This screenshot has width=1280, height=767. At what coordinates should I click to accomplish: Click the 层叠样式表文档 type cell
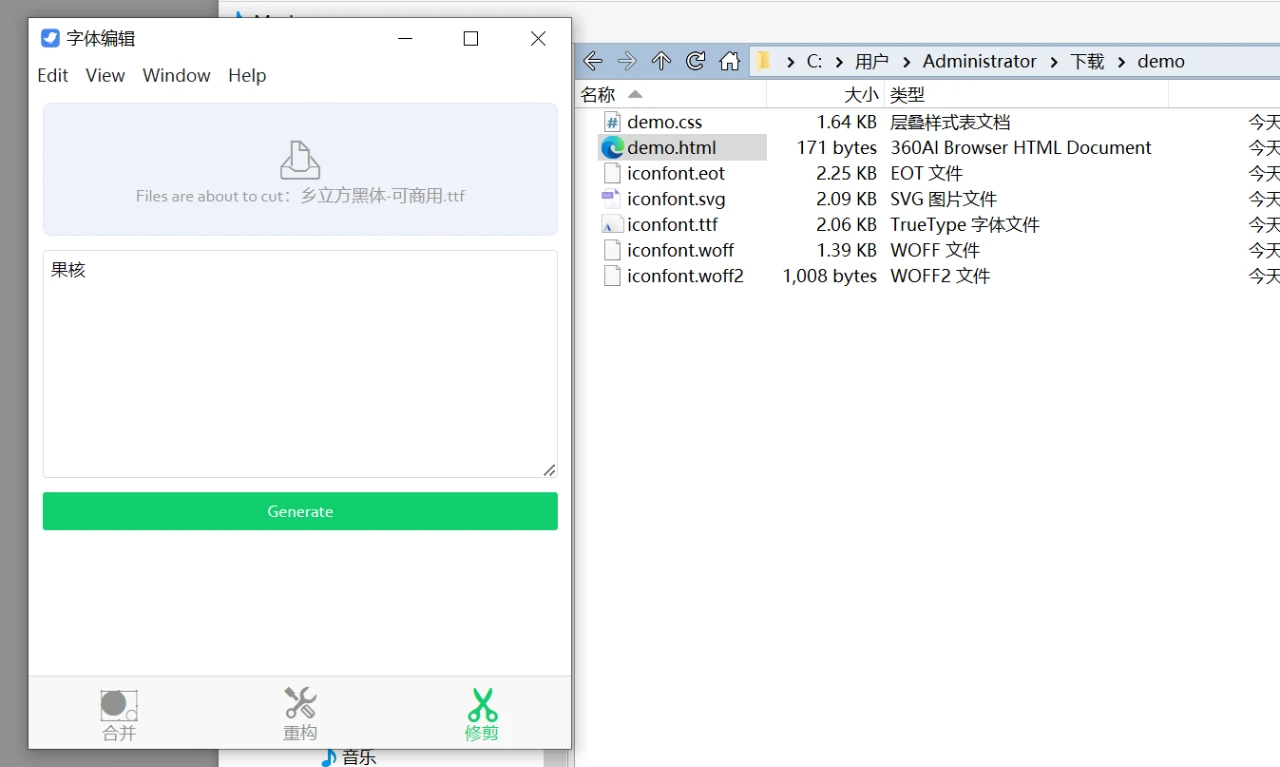[950, 122]
